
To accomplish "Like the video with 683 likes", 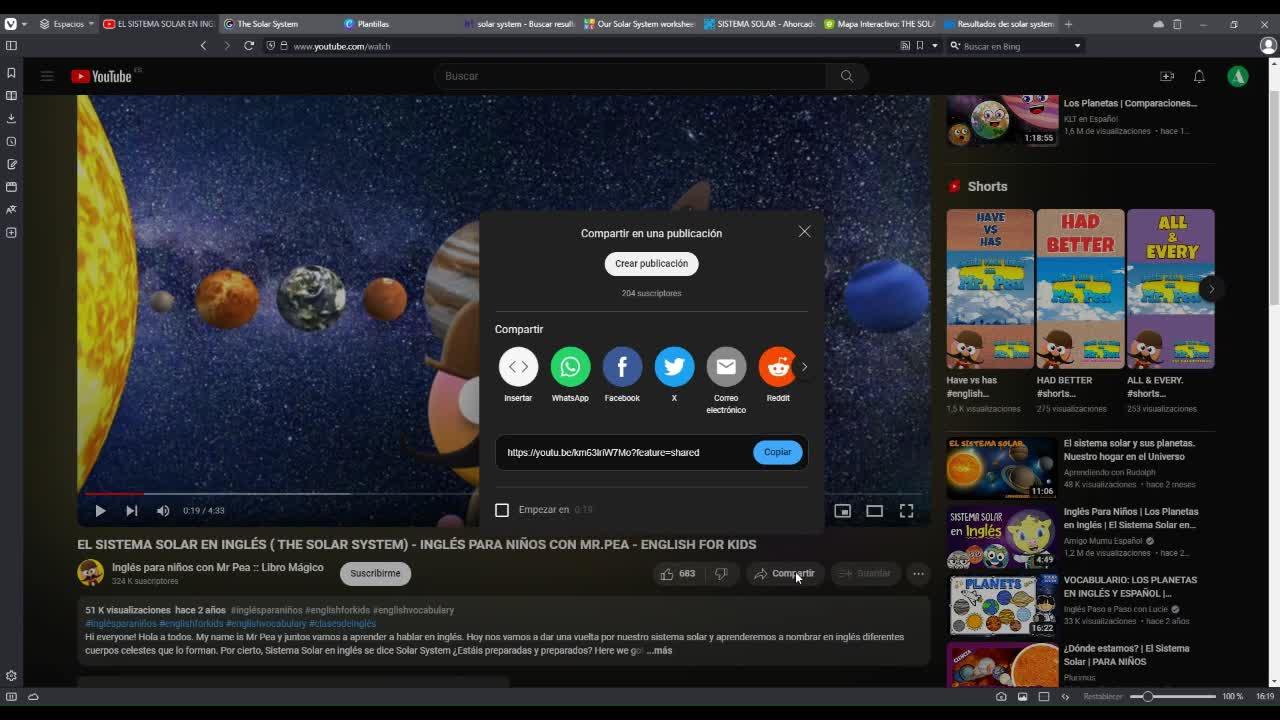I will point(677,574).
